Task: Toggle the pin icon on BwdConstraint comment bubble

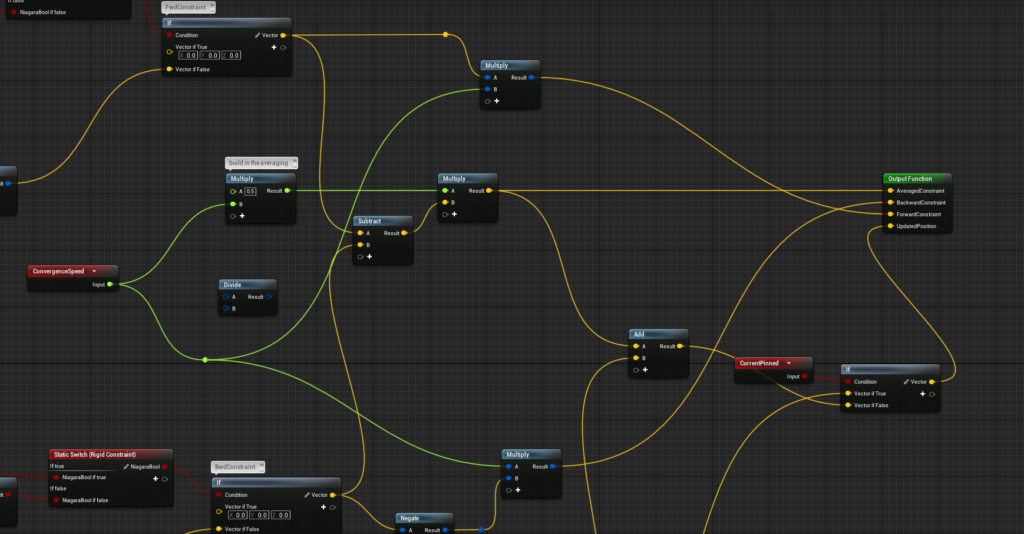Action: (261, 466)
